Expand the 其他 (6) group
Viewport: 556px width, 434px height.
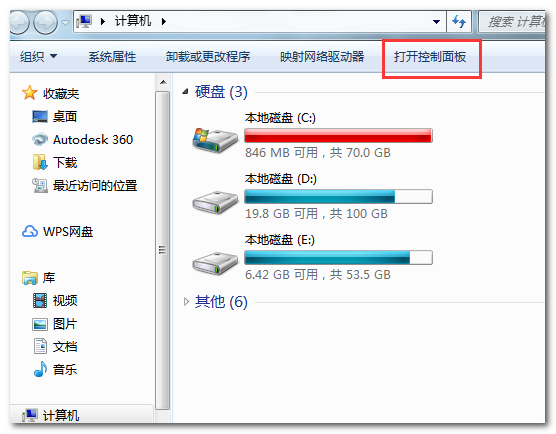tap(186, 302)
